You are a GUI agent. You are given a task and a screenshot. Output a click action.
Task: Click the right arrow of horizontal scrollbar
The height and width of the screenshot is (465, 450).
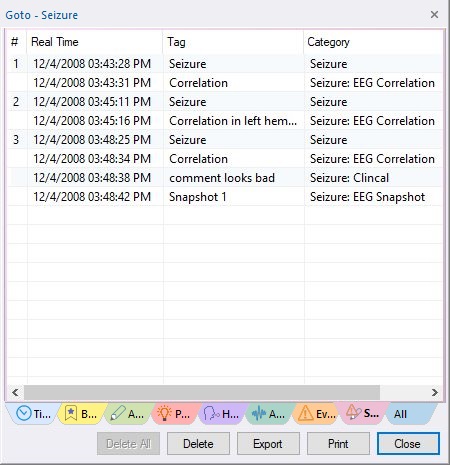click(x=435, y=392)
